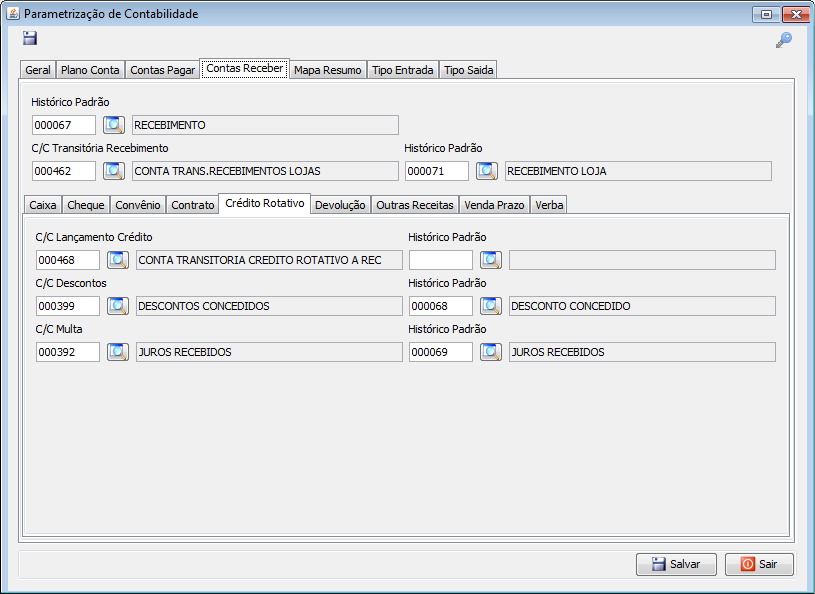Open the Devolução sub-tab

(x=340, y=205)
